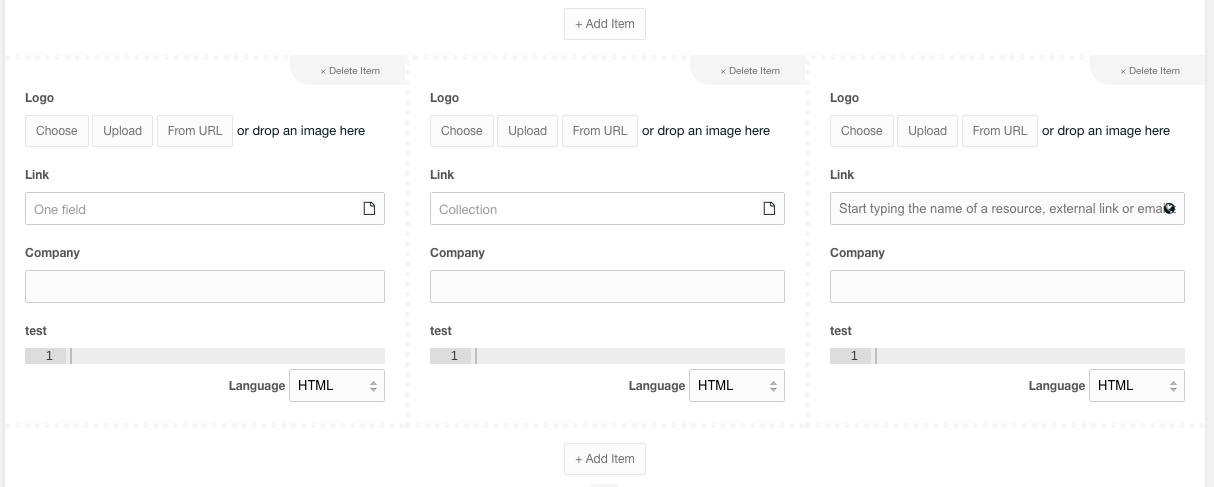Open the first item's Language dropdown
The width and height of the screenshot is (1214, 487).
point(337,385)
